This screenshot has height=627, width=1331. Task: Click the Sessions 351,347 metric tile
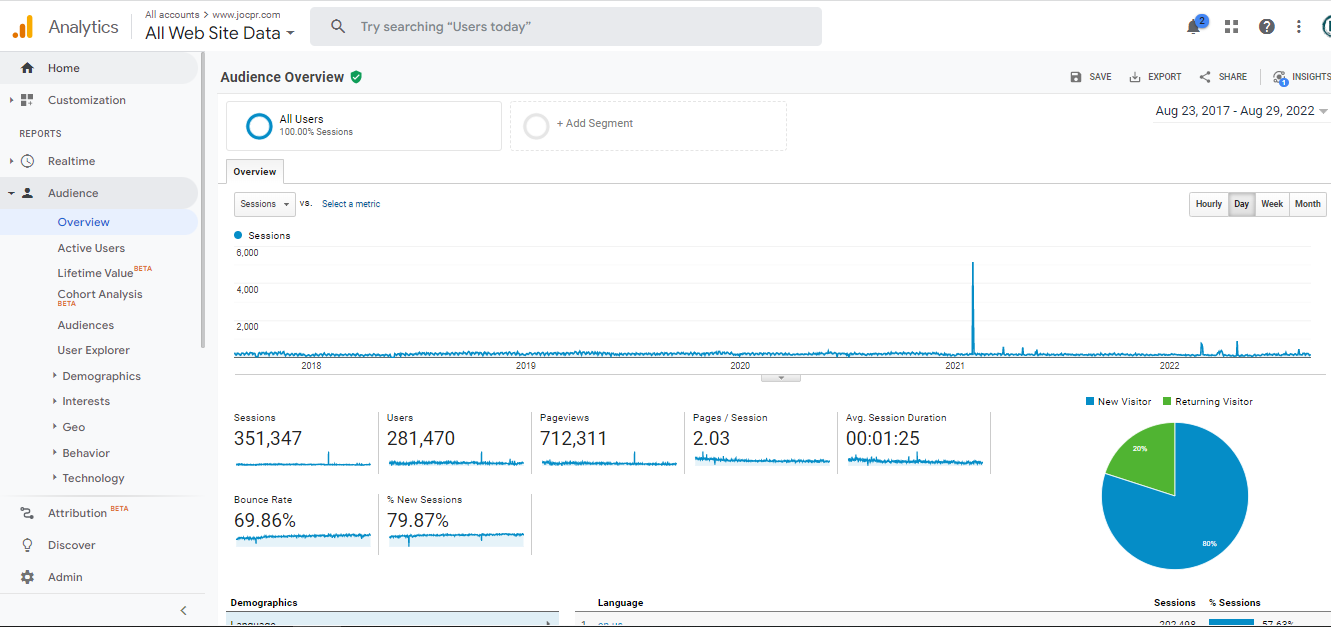tap(302, 440)
